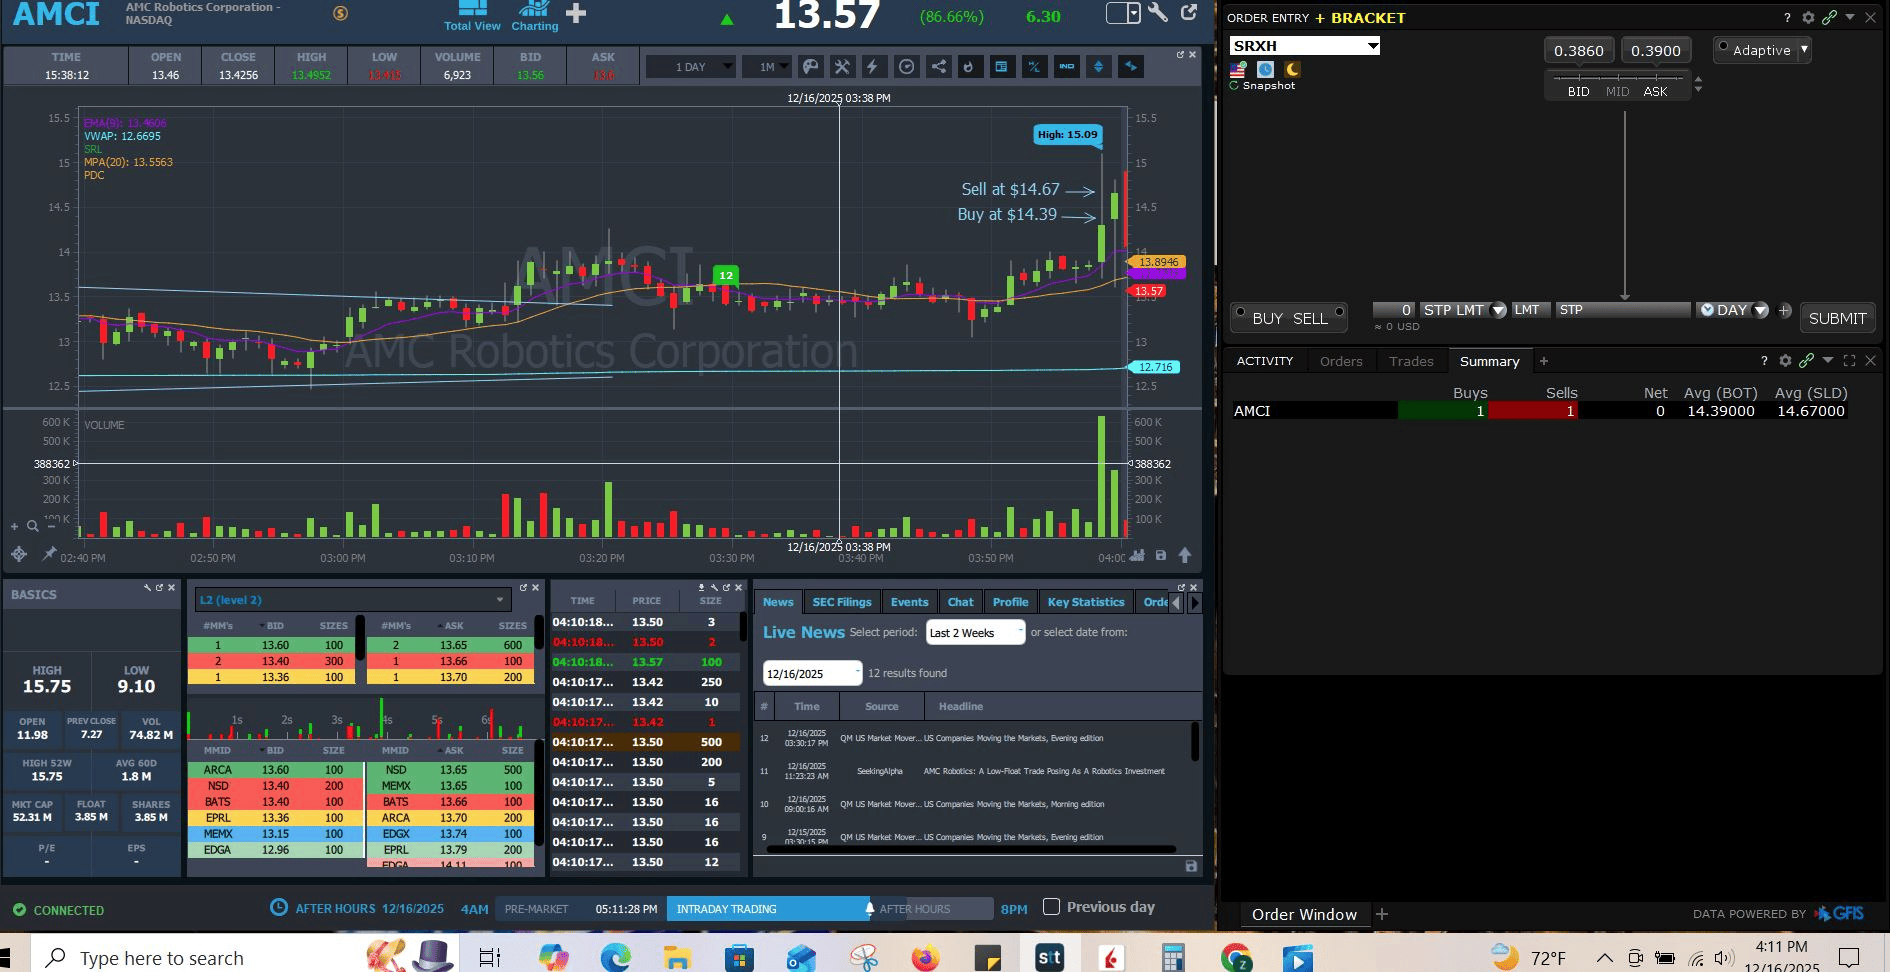Toggle the Adaptive radio button
This screenshot has height=972, width=1890.
pos(1724,47)
